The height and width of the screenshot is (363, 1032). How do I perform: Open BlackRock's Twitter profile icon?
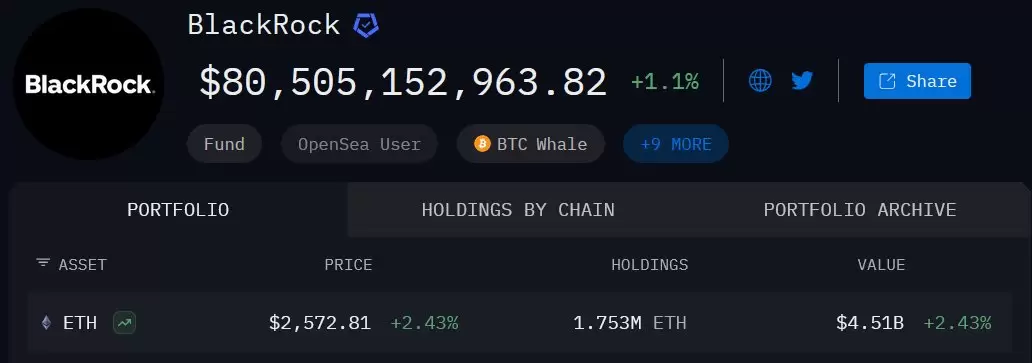(802, 81)
